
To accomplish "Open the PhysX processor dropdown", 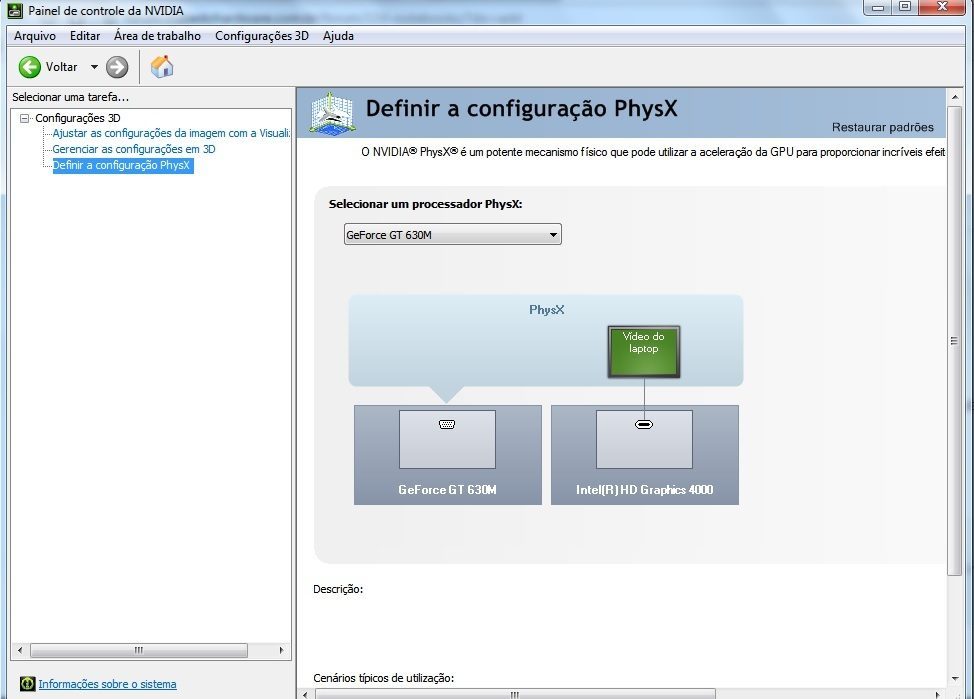I will (x=452, y=235).
